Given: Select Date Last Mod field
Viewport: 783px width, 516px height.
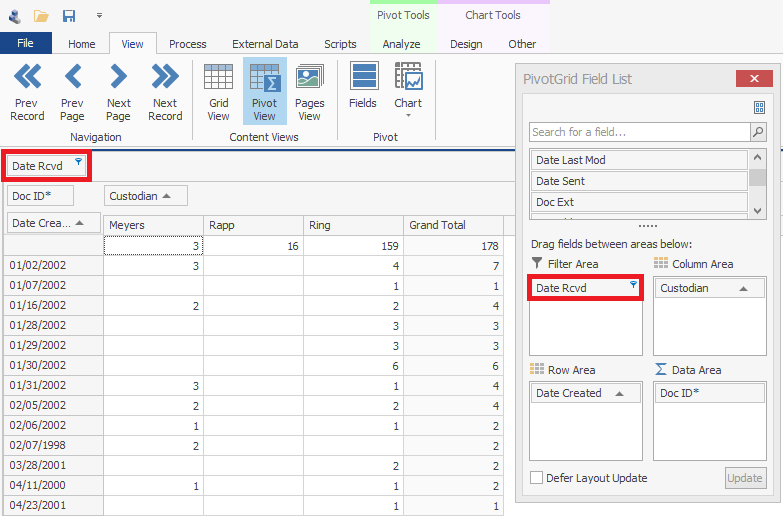Looking at the screenshot, I should click(639, 160).
